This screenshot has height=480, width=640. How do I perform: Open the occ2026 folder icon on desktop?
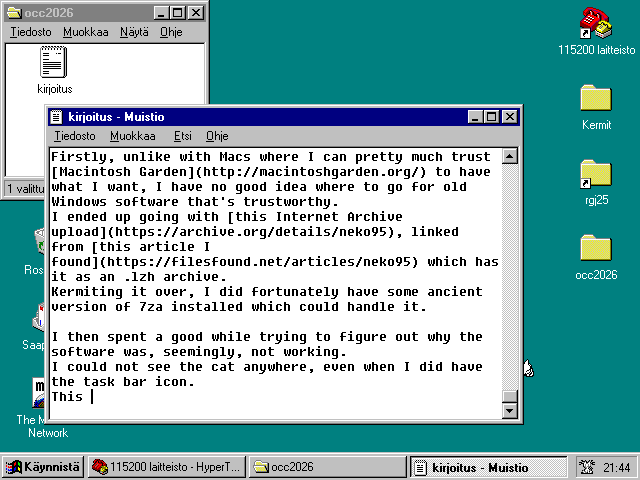[x=596, y=257]
